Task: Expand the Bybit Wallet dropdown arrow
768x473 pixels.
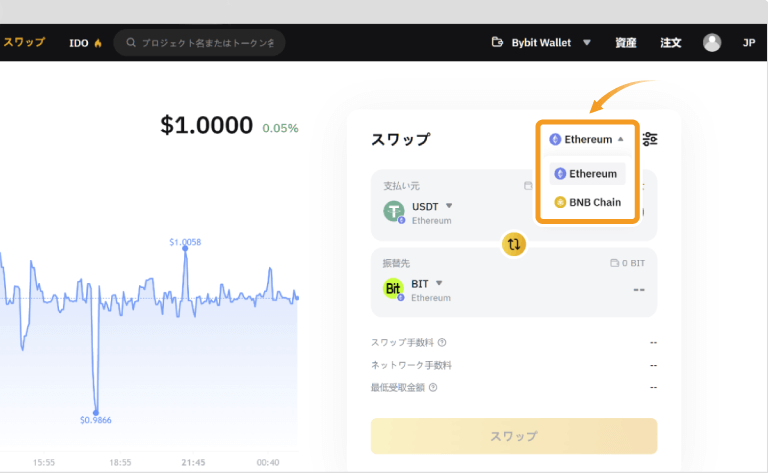Action: 587,43
